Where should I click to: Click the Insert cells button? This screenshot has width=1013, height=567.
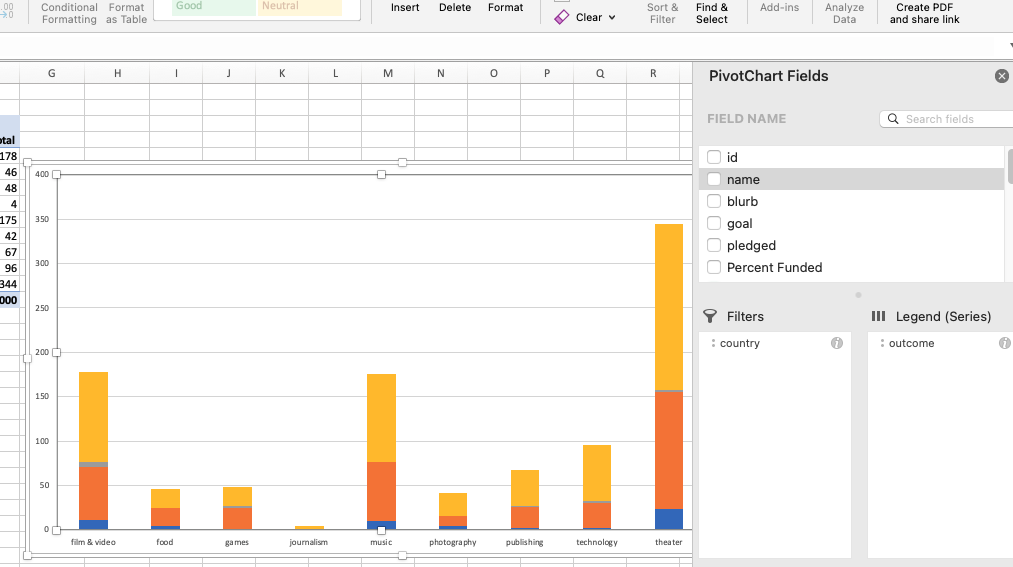405,8
